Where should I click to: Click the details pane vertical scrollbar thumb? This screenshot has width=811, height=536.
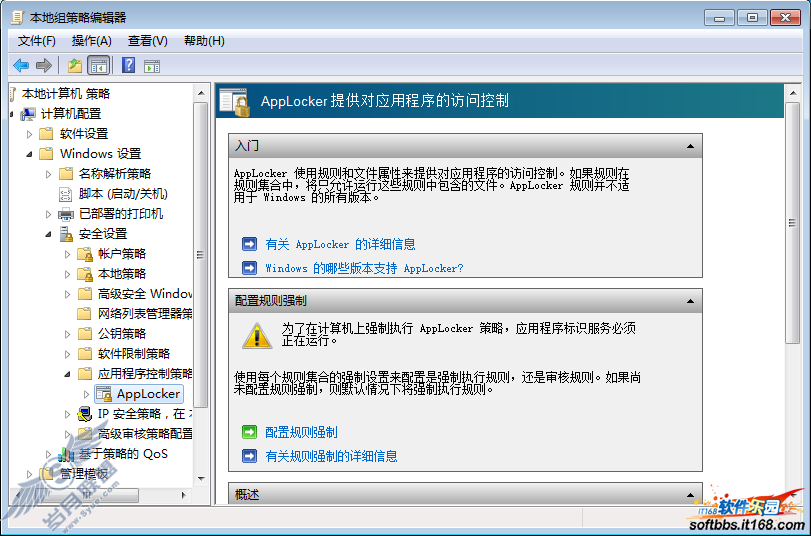click(x=792, y=223)
